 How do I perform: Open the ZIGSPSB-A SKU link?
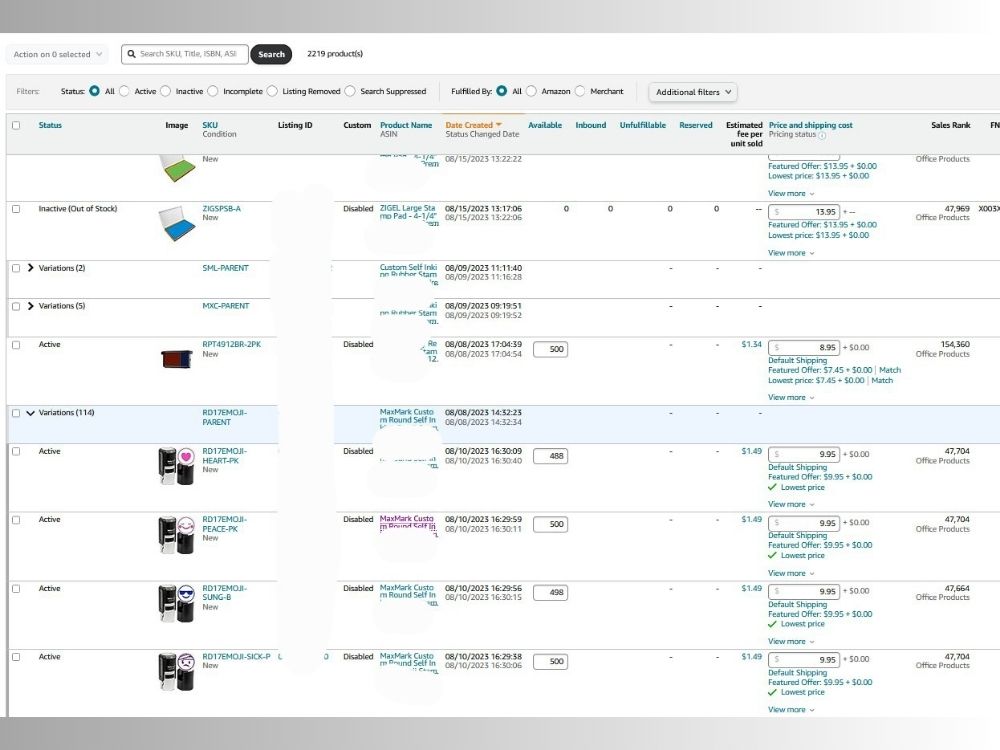221,209
